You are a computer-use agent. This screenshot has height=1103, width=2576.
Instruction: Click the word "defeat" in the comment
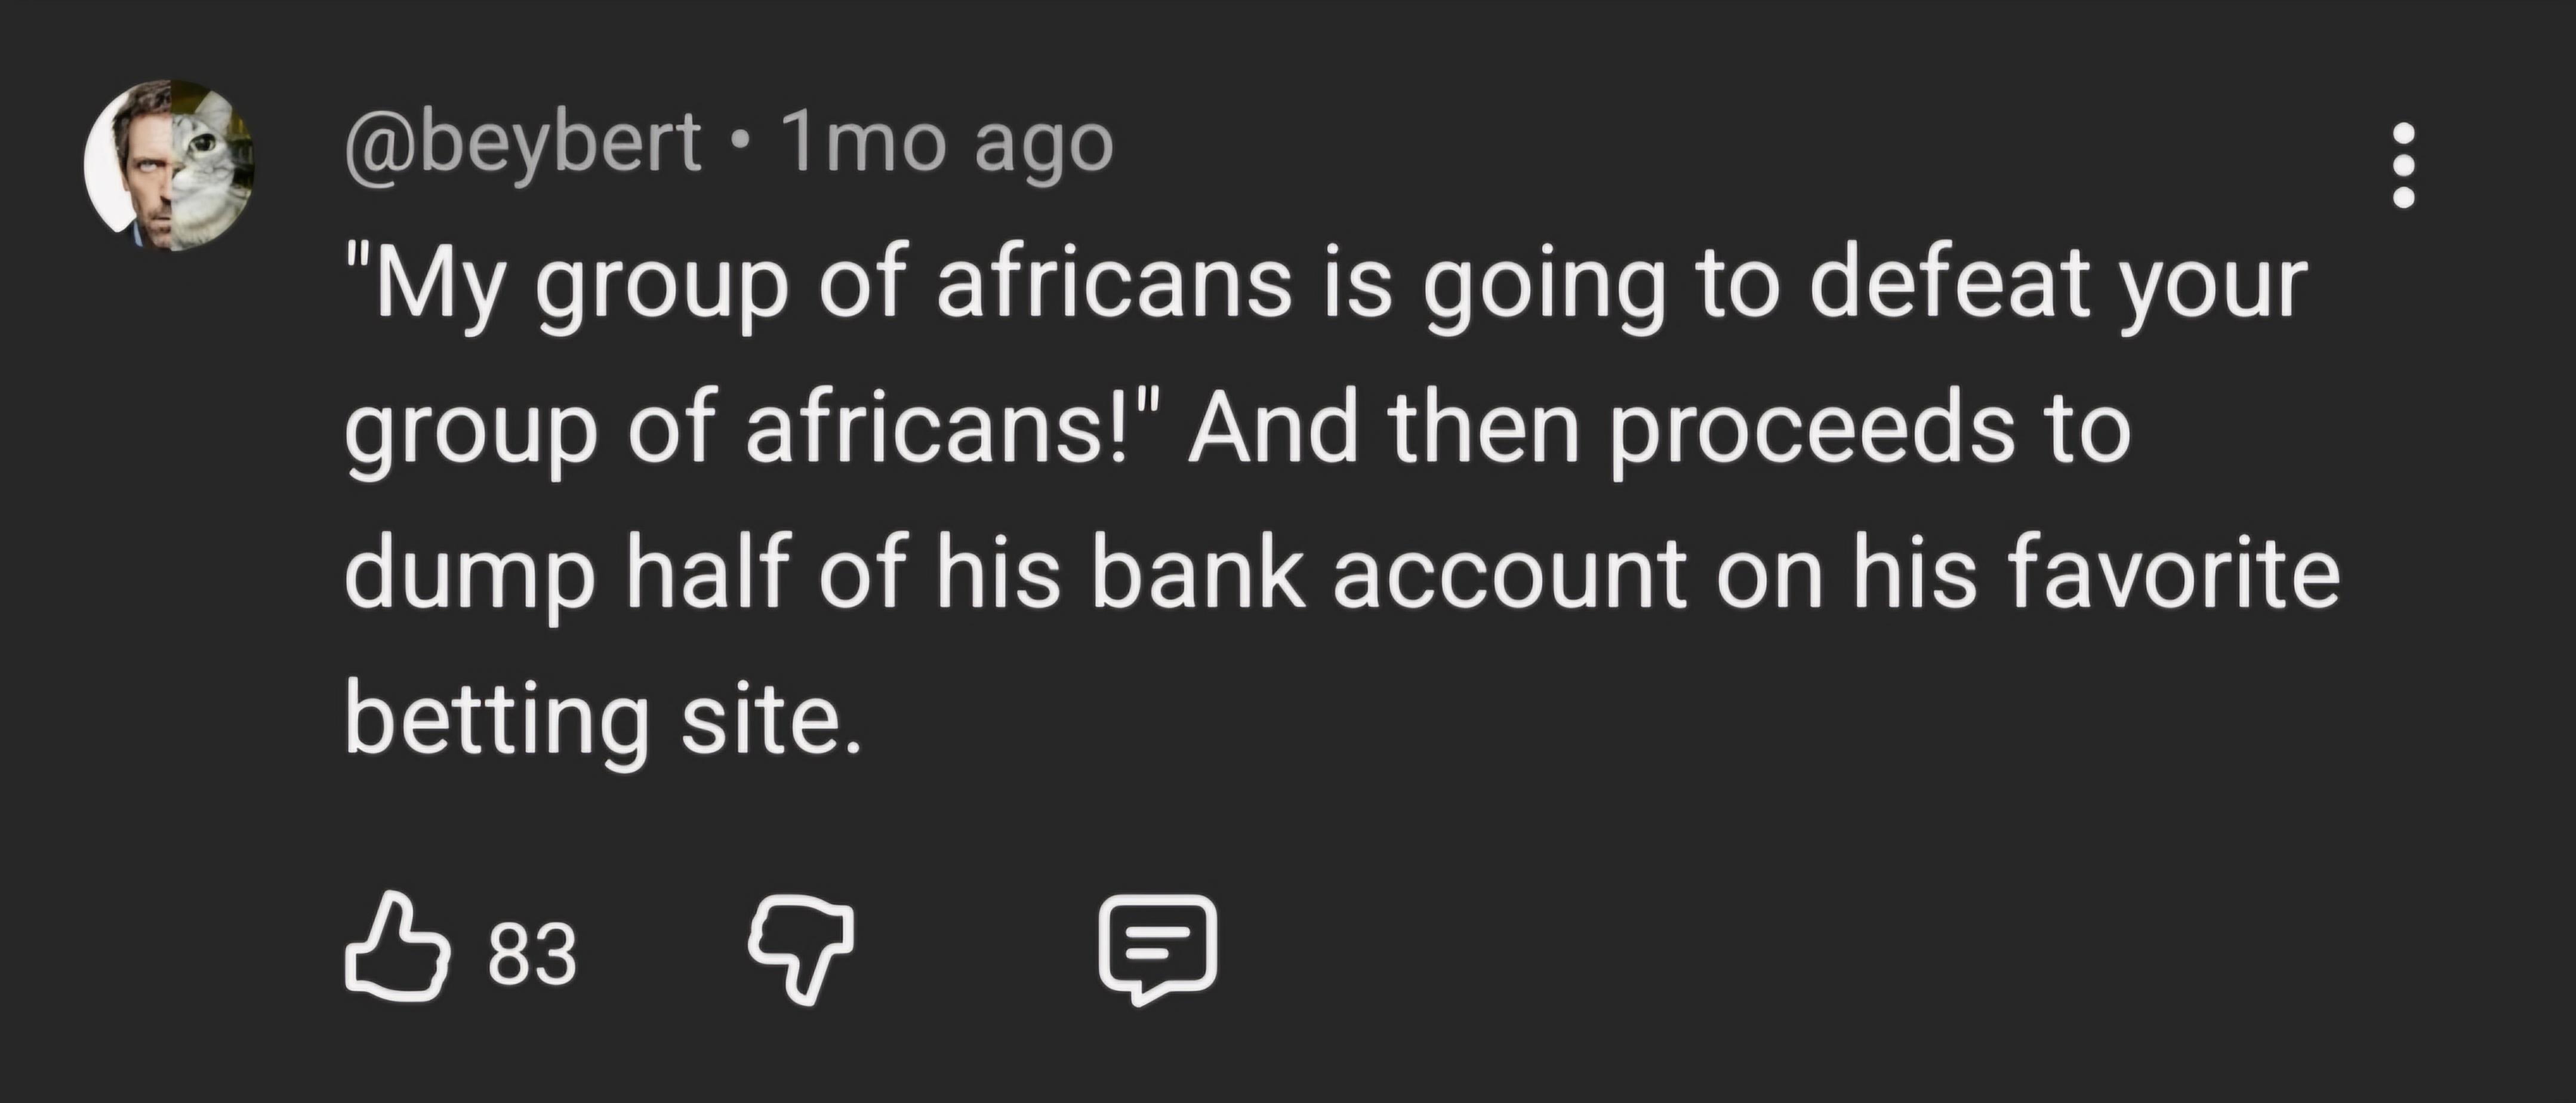pyautogui.click(x=1951, y=285)
